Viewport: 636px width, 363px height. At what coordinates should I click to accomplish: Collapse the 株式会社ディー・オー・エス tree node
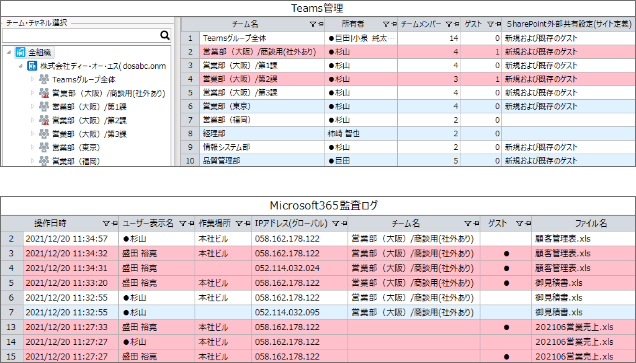click(21, 66)
